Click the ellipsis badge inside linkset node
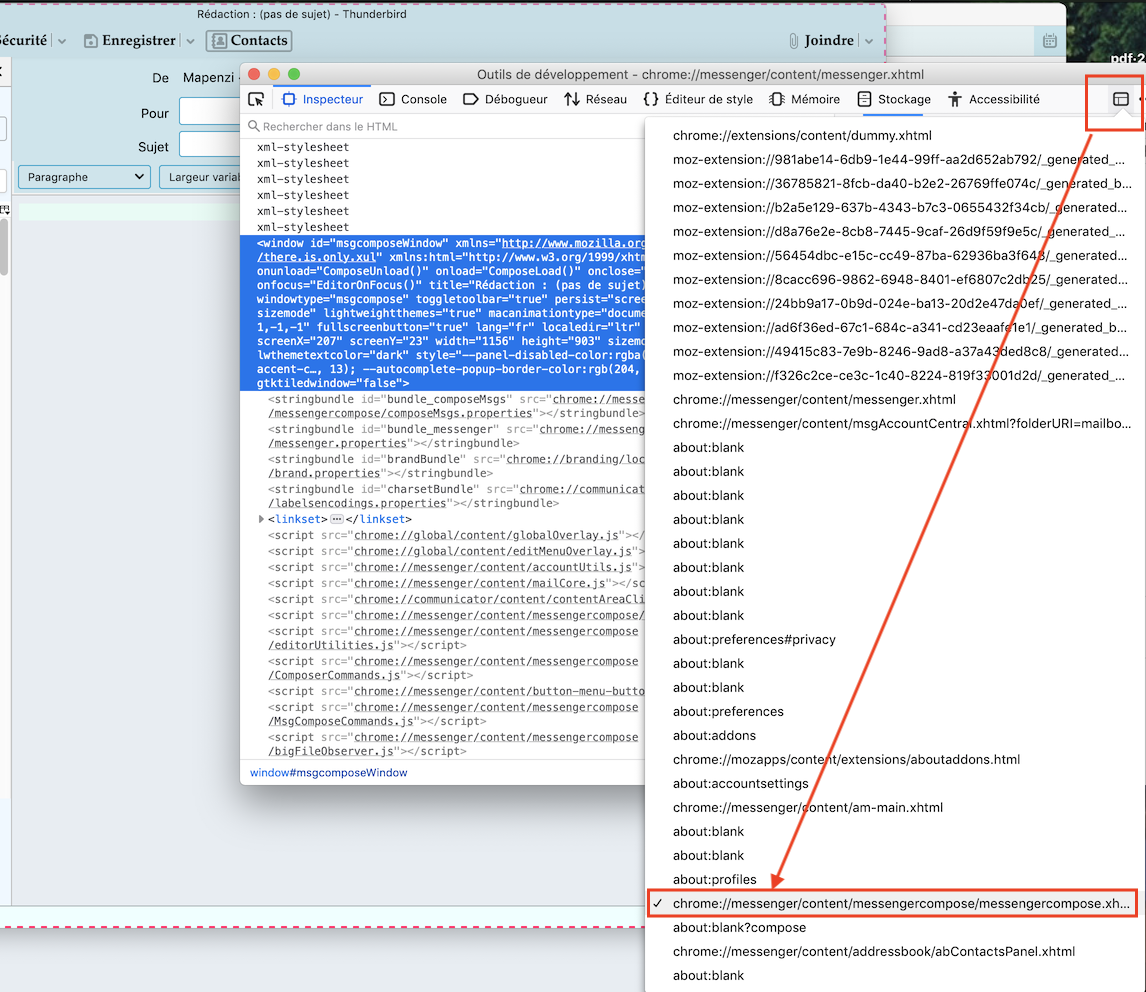 coord(337,520)
